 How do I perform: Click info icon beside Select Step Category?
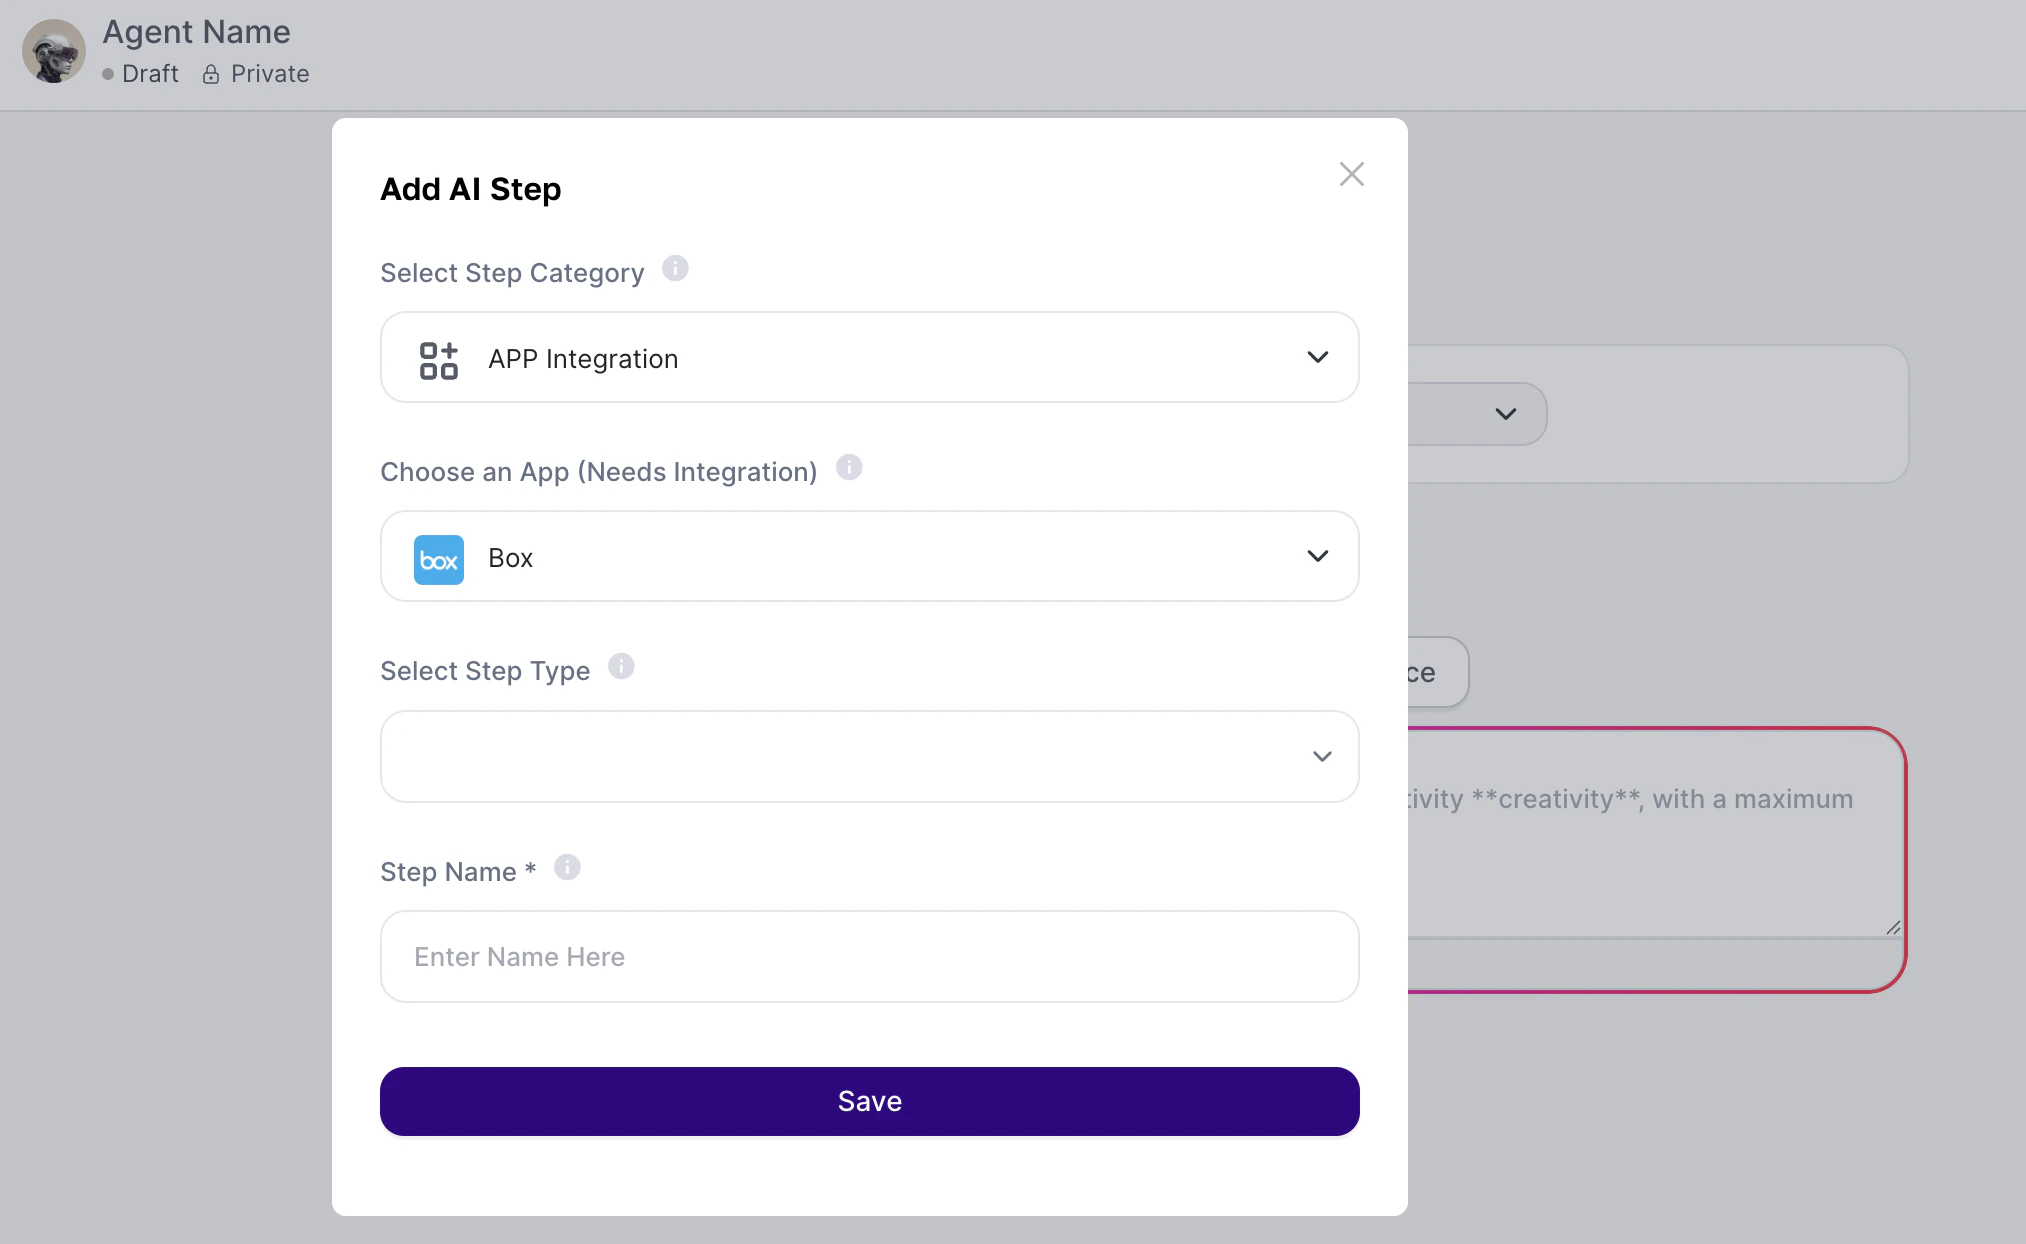[x=675, y=269]
